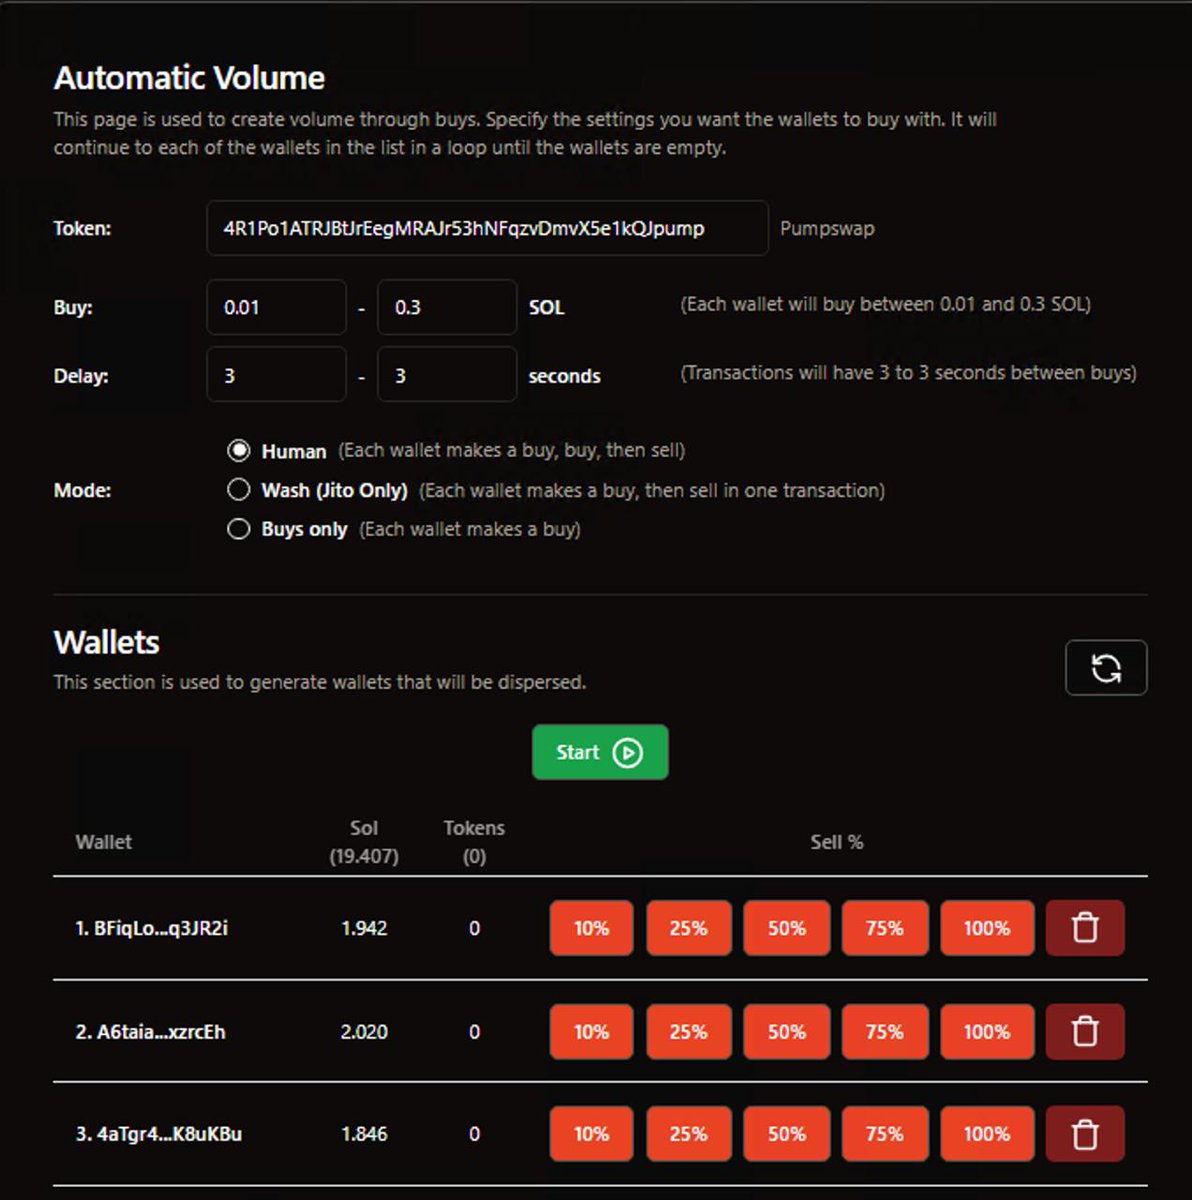
Task: Click wallet address 2. A6taia...xzrcEh
Action: click(x=151, y=1031)
